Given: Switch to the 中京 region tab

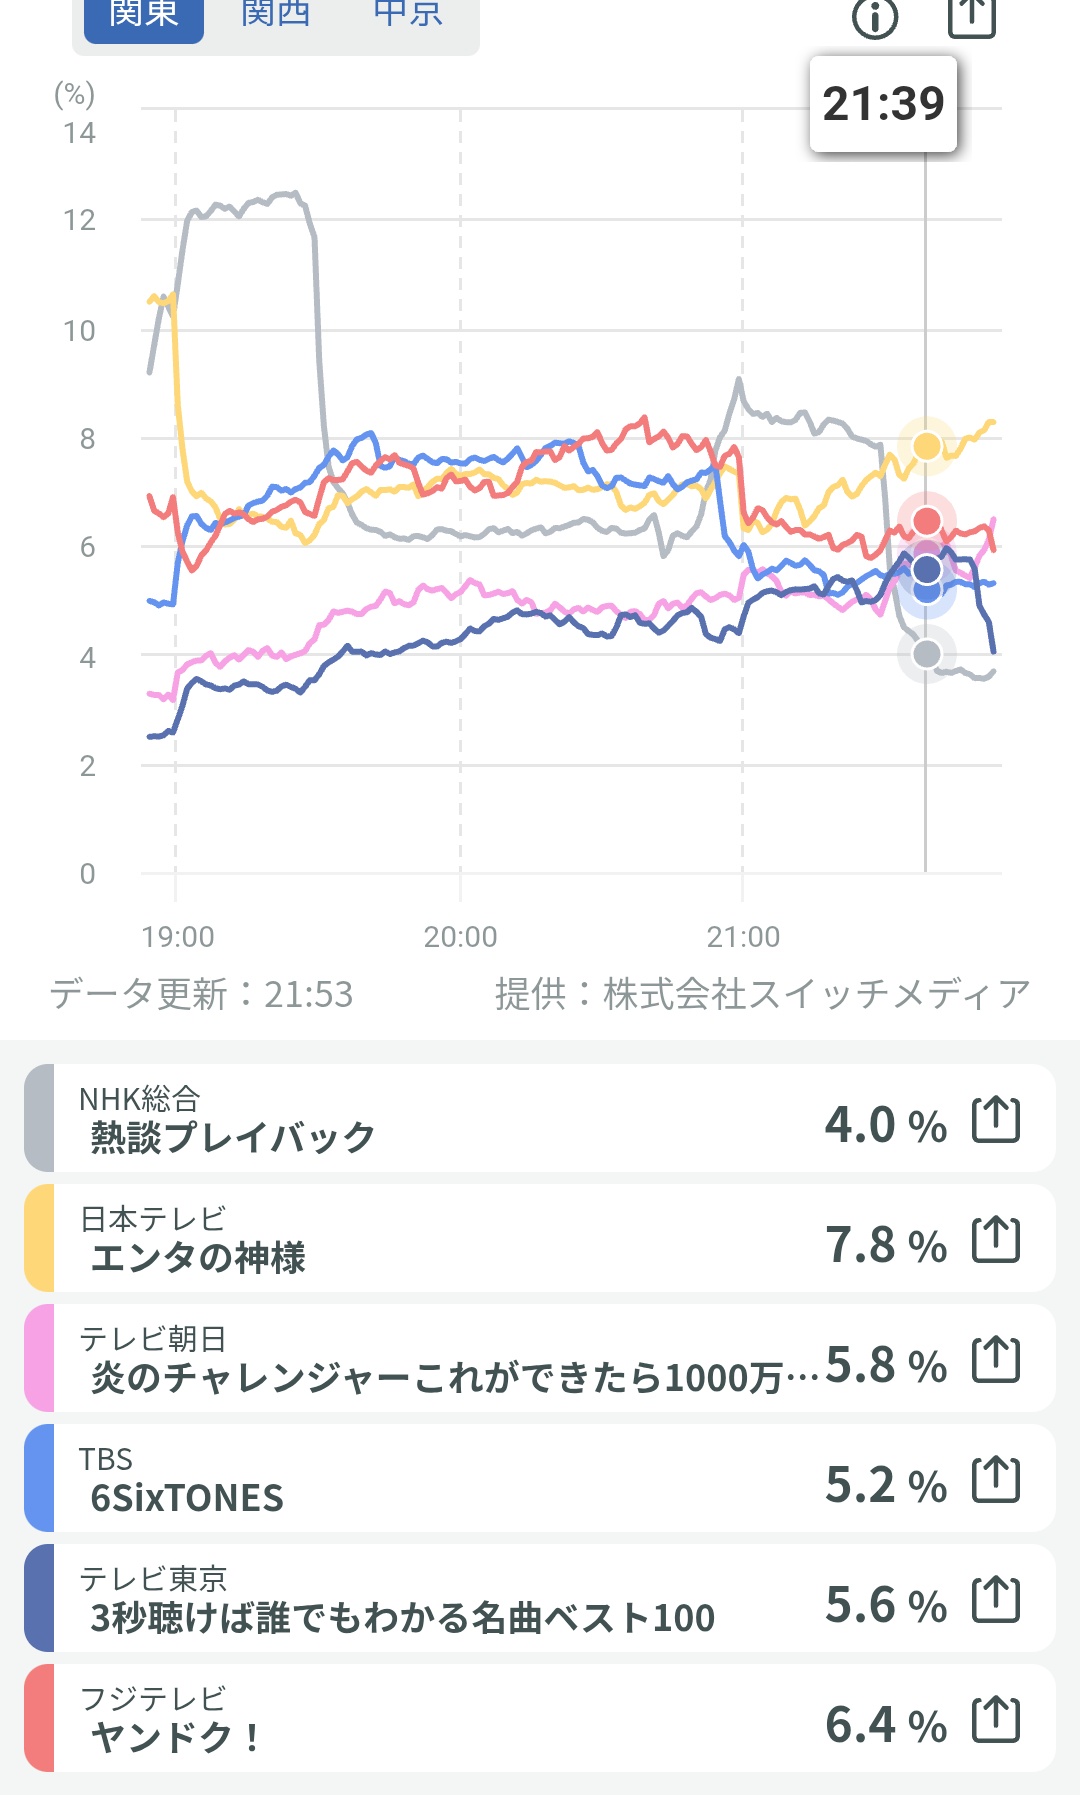Looking at the screenshot, I should tap(407, 16).
